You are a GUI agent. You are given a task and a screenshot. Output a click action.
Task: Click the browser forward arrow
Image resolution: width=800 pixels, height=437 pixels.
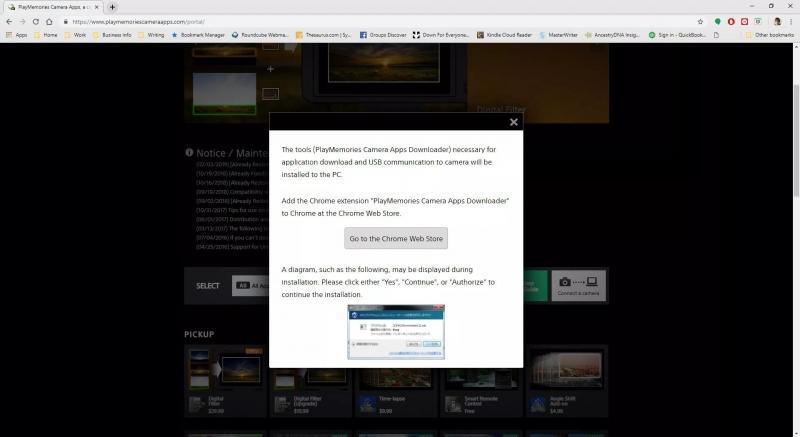point(23,21)
